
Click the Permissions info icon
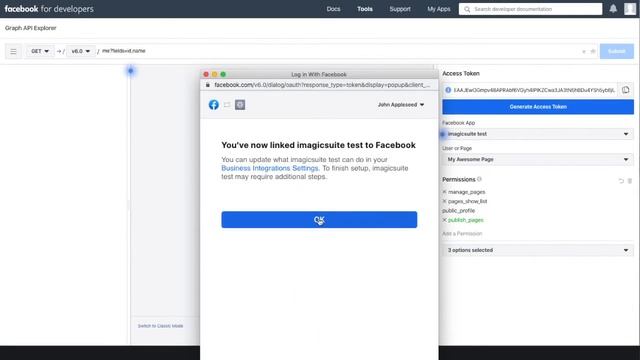480,179
